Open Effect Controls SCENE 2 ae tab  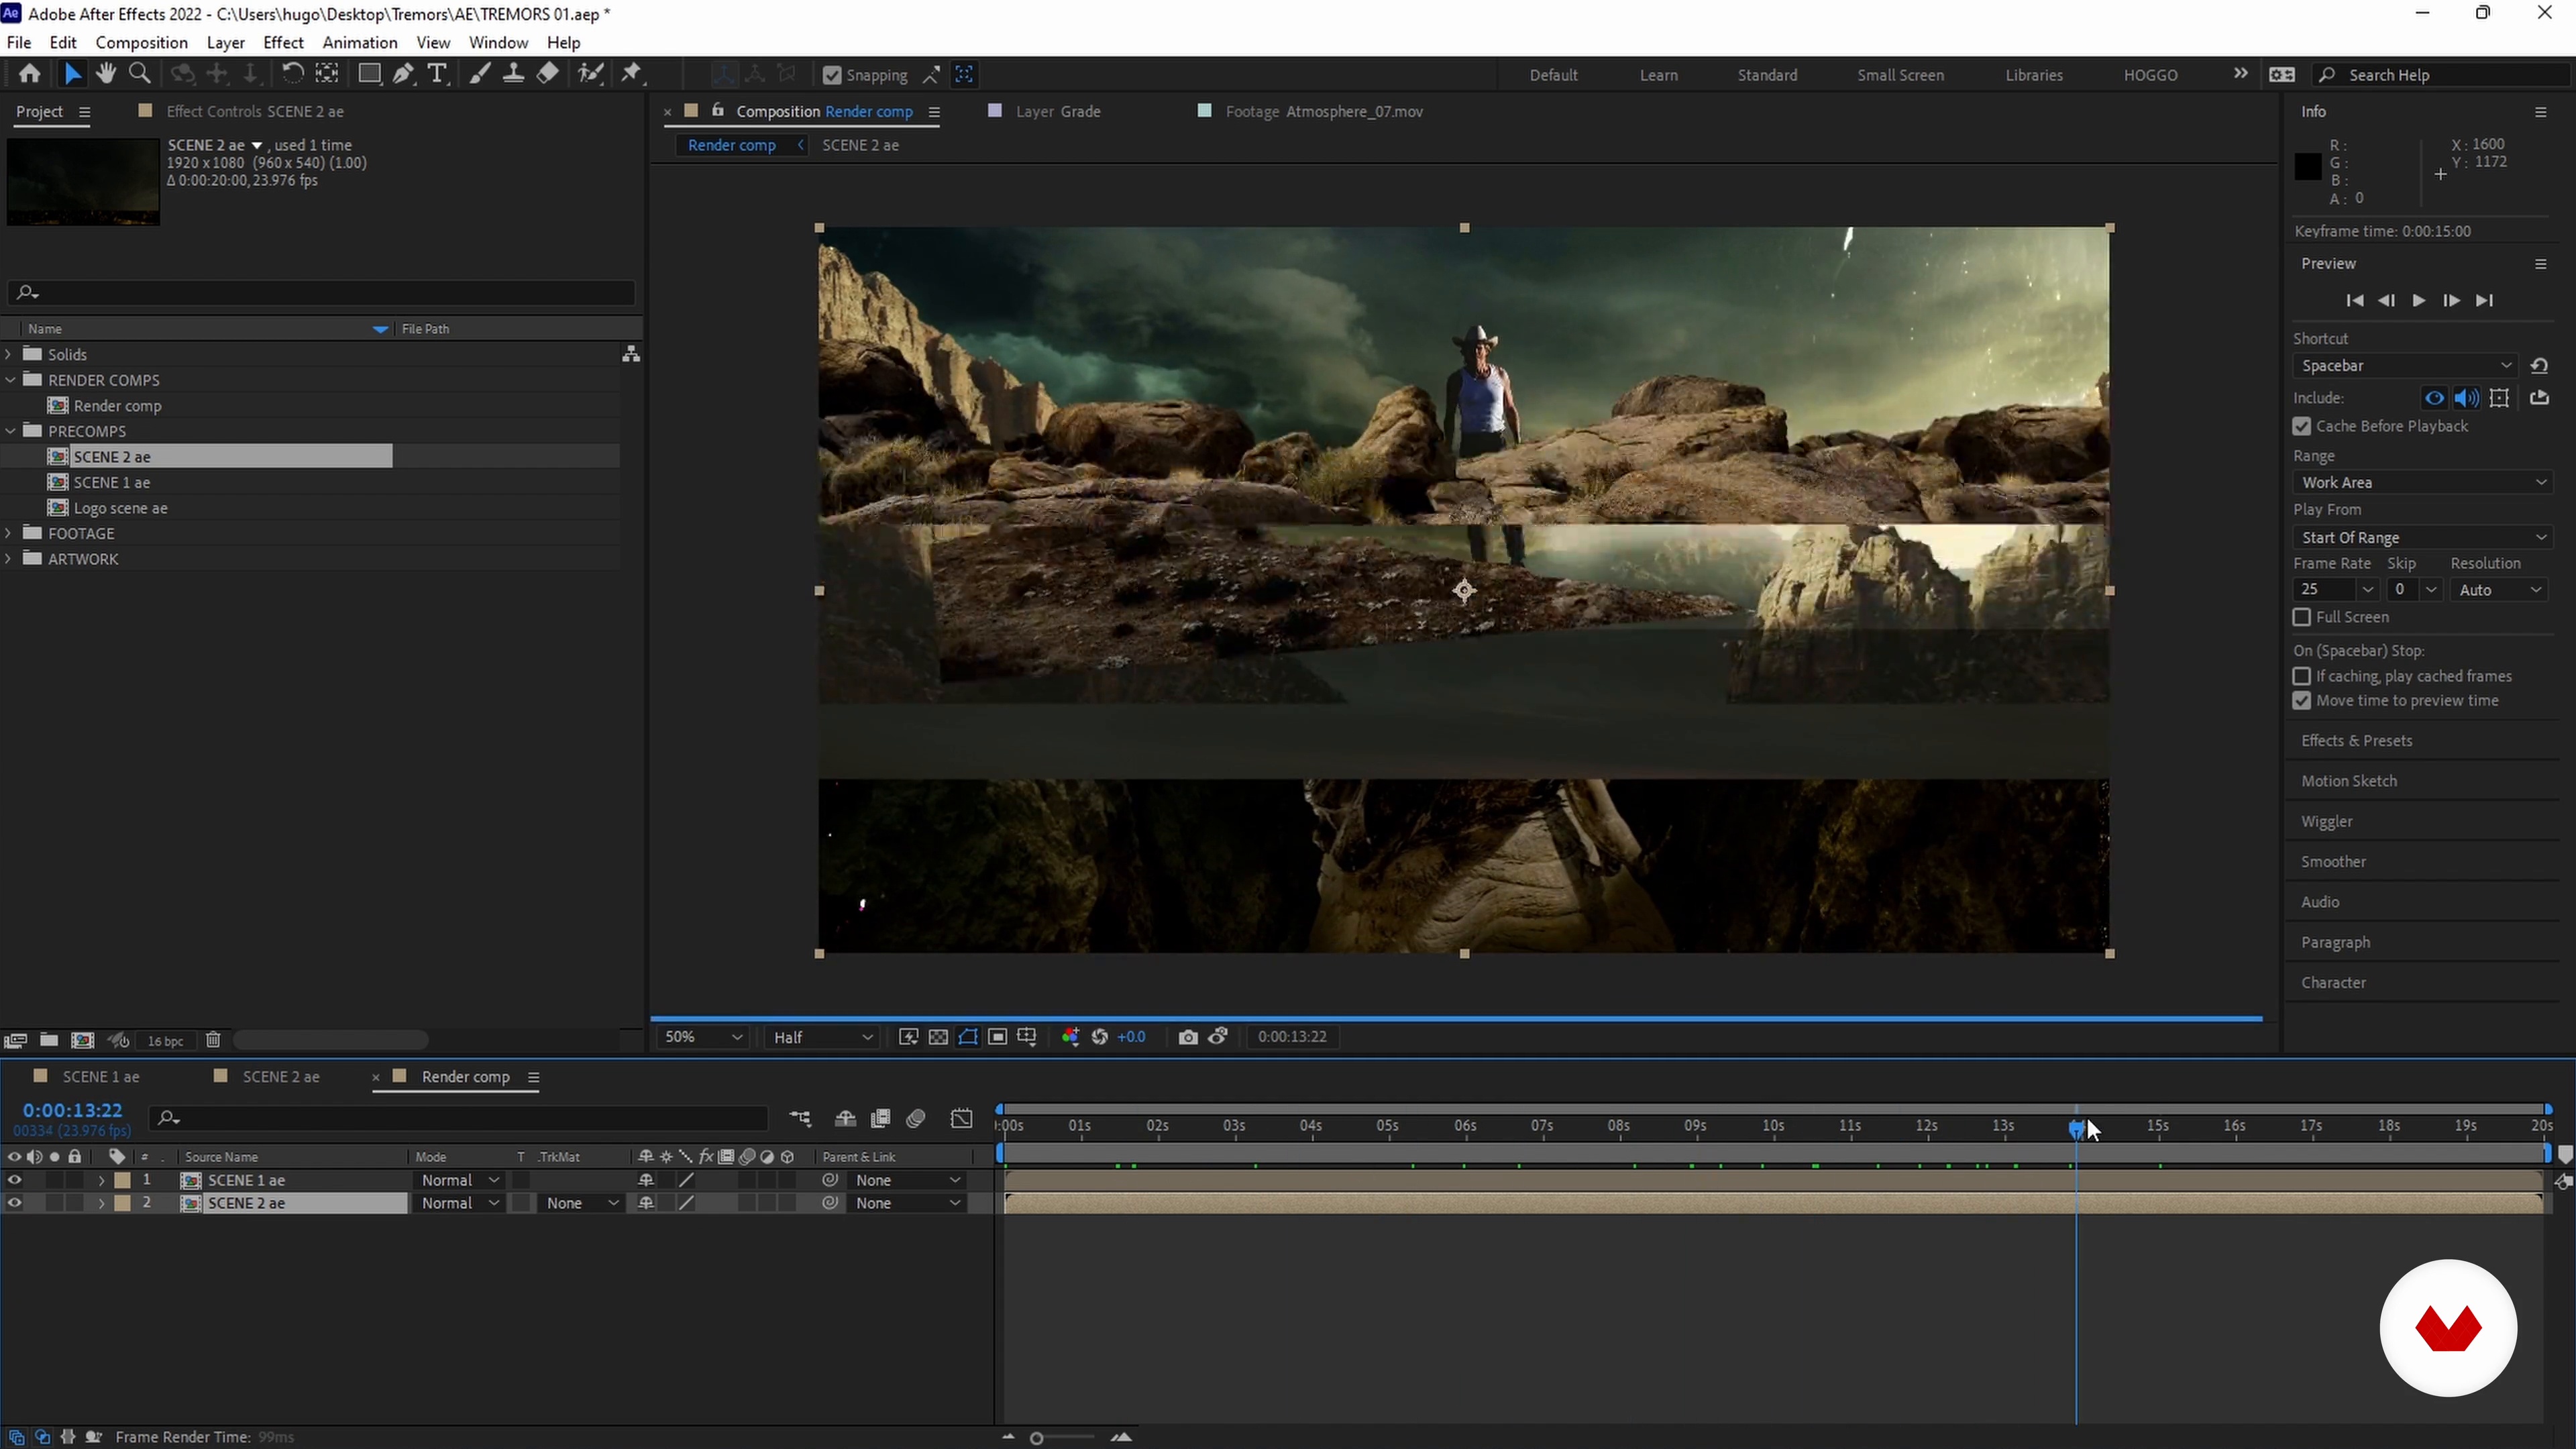click(255, 111)
